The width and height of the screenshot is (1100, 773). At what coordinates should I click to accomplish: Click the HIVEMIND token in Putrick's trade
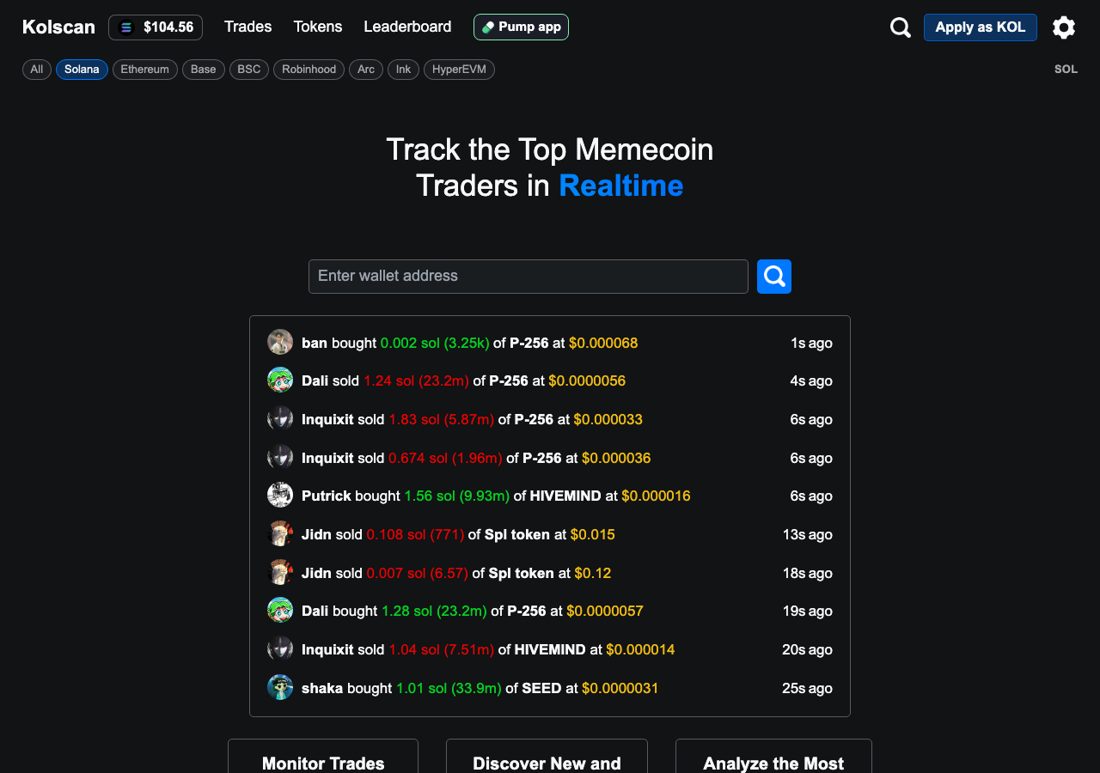[565, 496]
